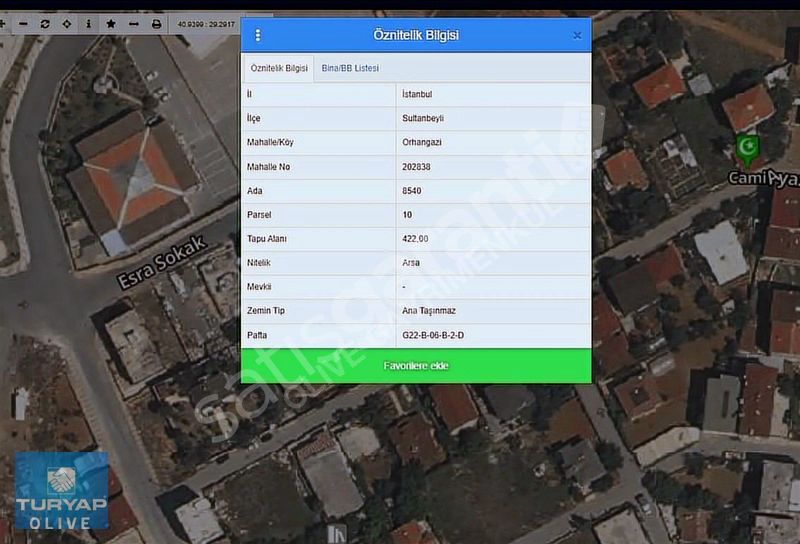Viewport: 800px width, 544px height.
Task: Open favorites with the star icon
Action: pyautogui.click(x=111, y=23)
